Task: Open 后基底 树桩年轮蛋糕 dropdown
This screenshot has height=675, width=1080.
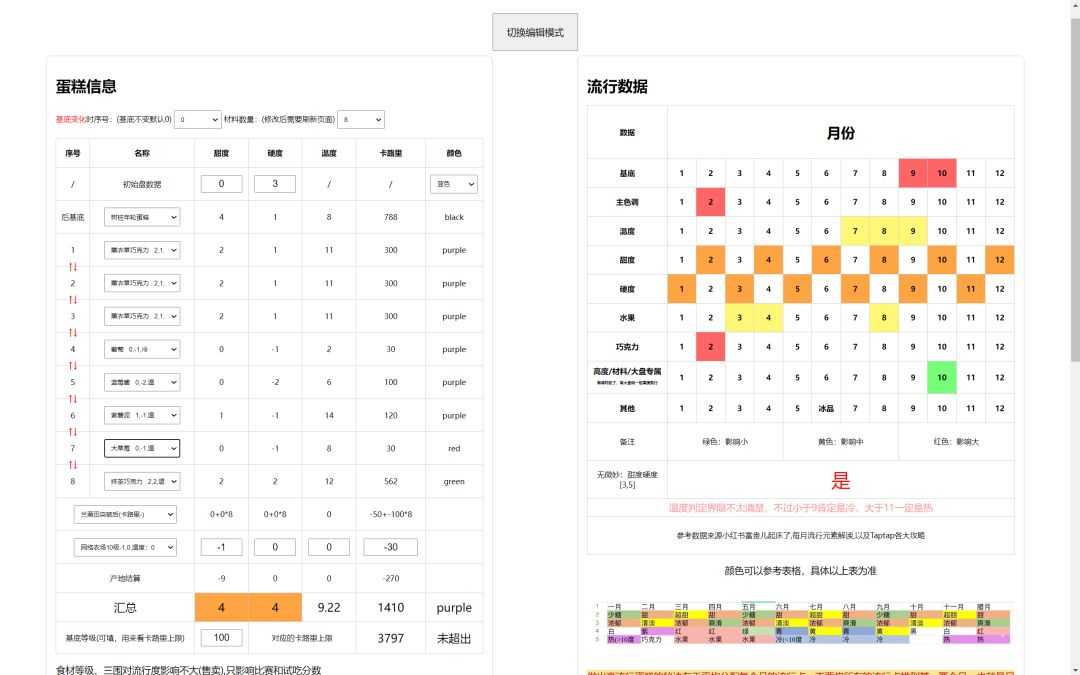Action: (142, 217)
